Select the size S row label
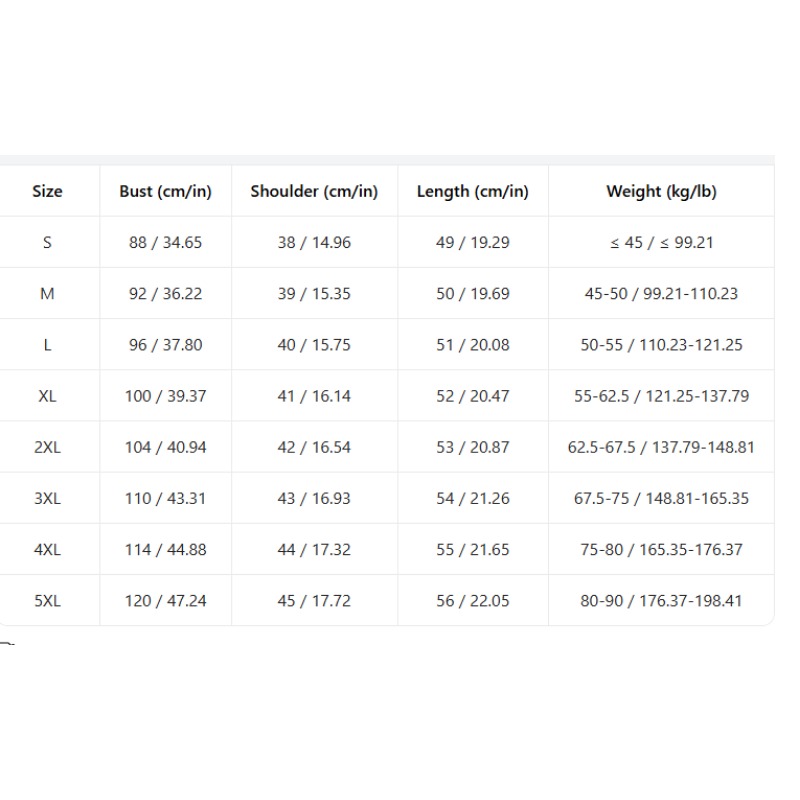This screenshot has width=800, height=800. coord(47,242)
